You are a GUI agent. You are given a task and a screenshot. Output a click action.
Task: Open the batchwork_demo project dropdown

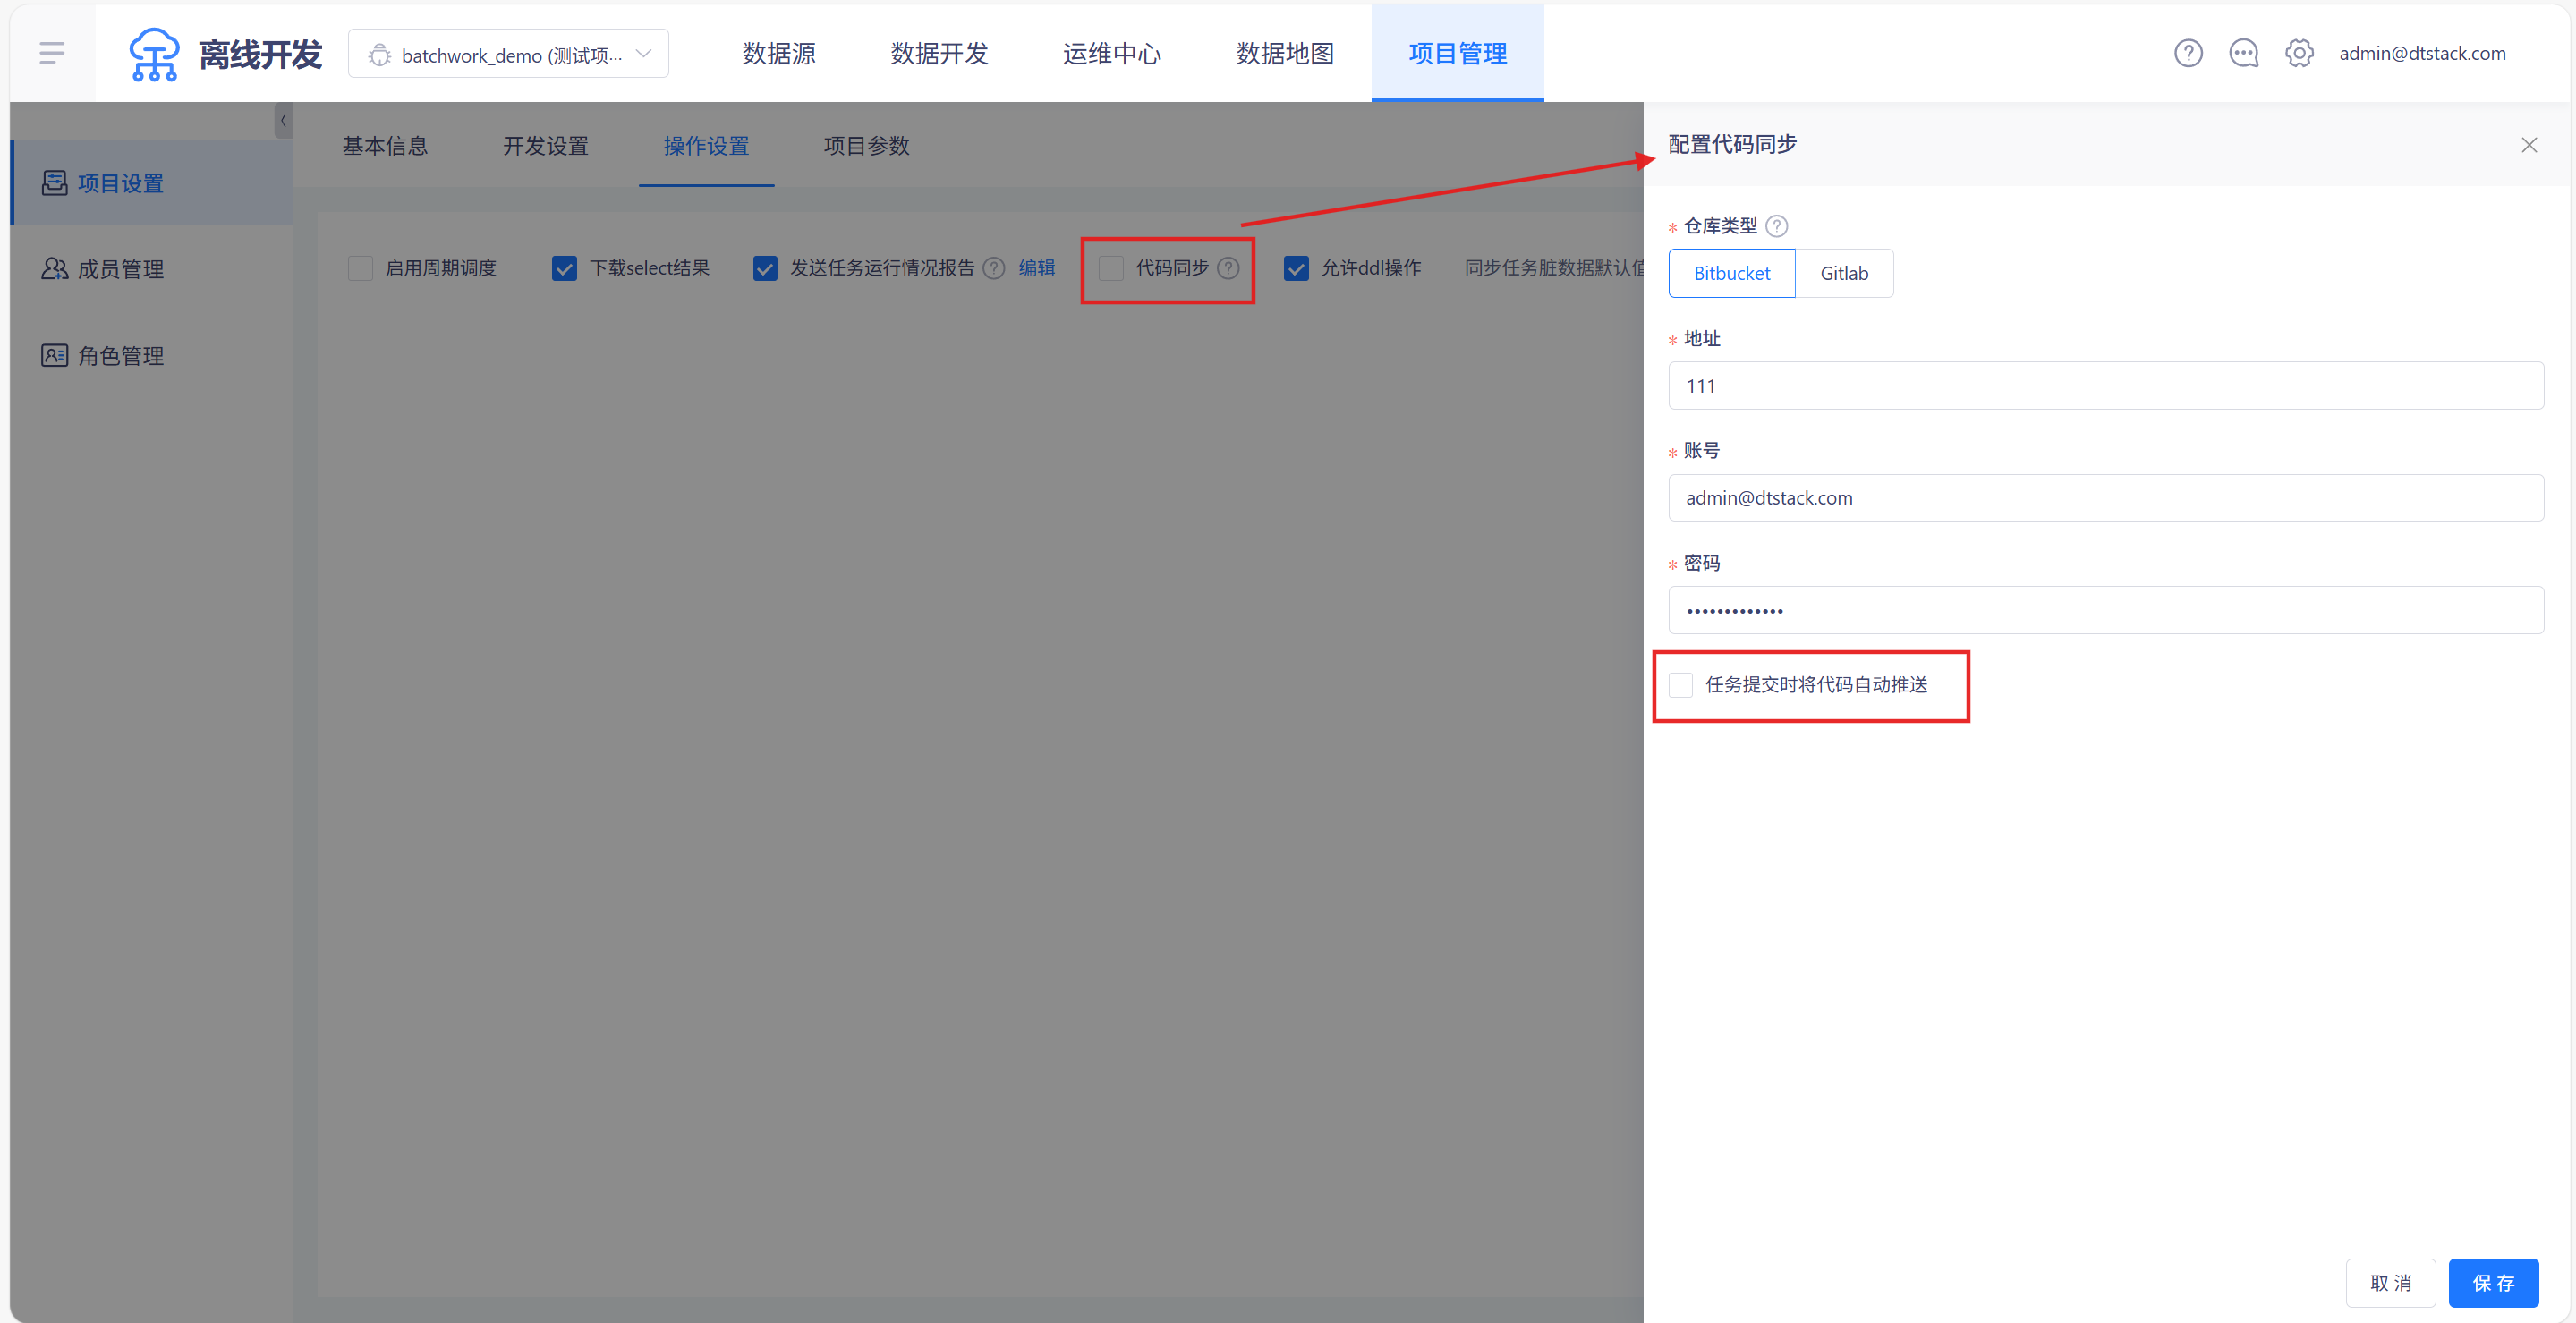click(x=509, y=54)
